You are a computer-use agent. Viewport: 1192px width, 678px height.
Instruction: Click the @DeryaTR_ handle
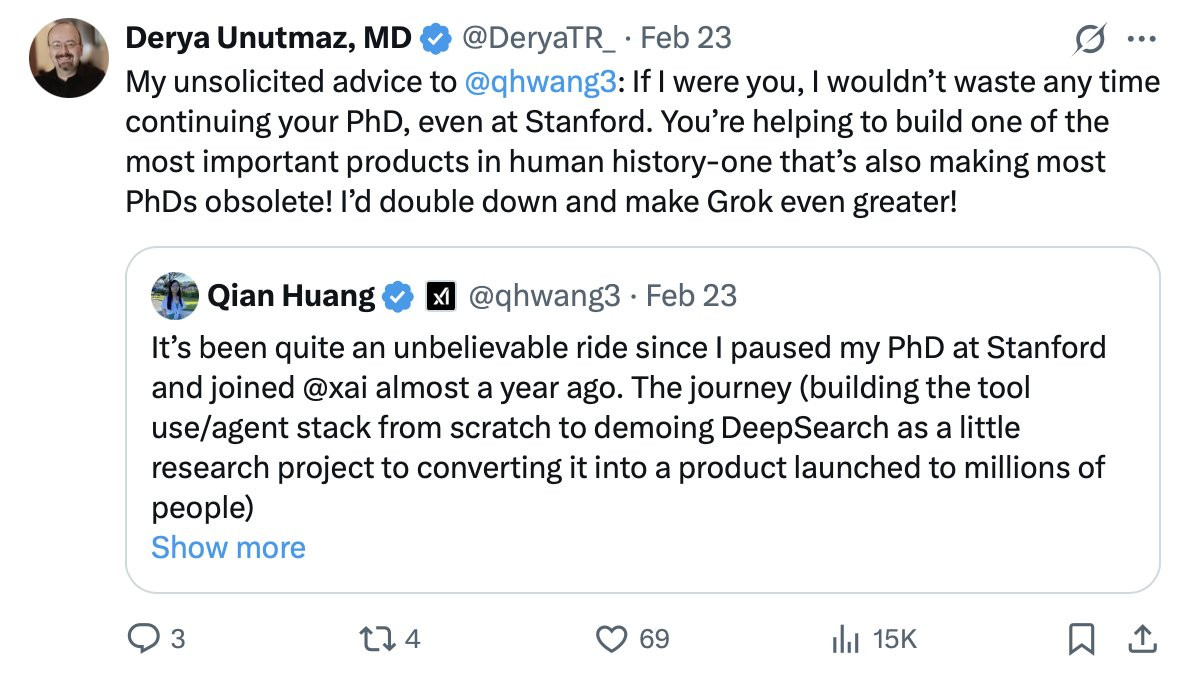coord(541,38)
